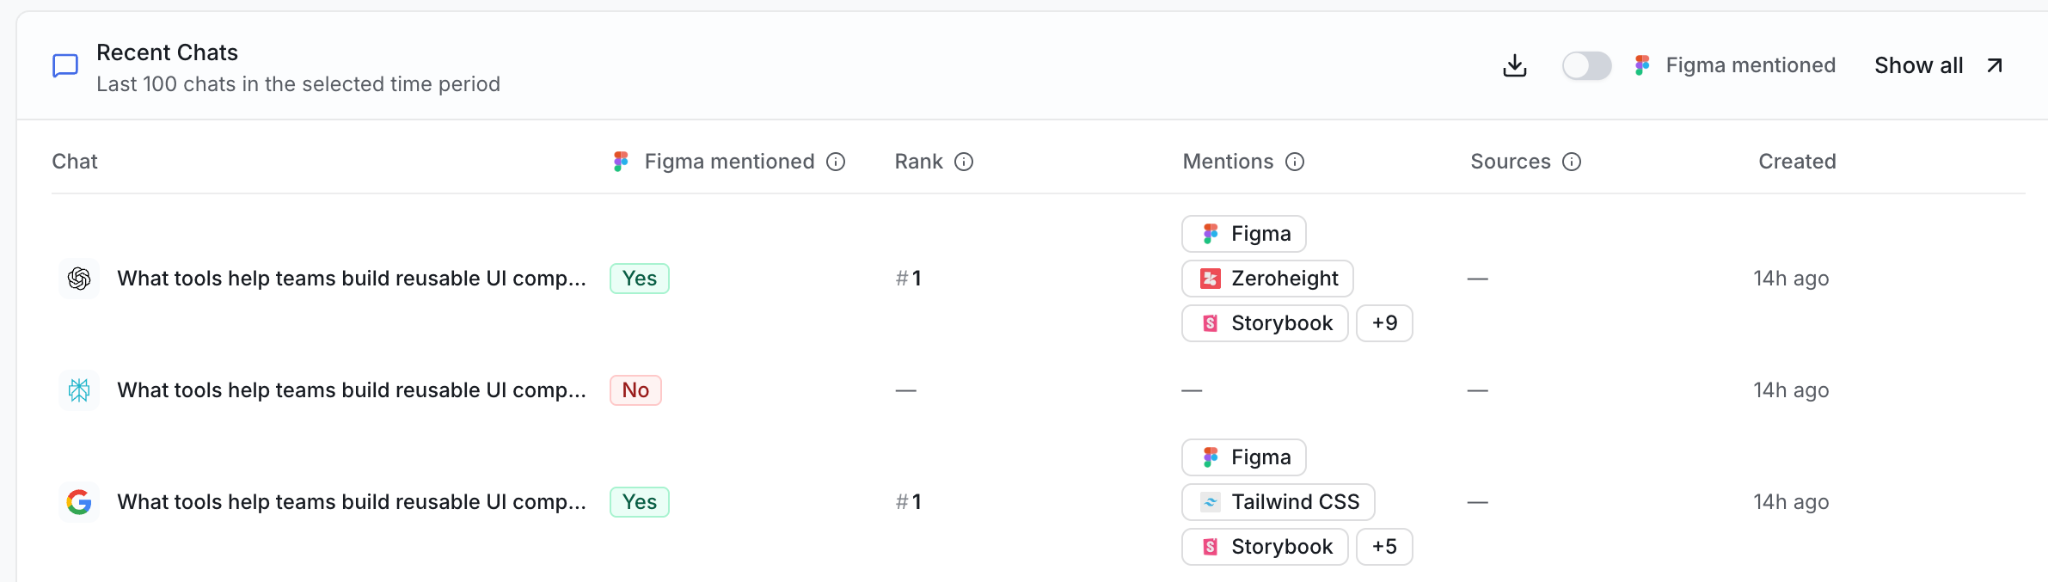Click the Storybook logo in Google row
The height and width of the screenshot is (582, 2048).
click(1210, 547)
